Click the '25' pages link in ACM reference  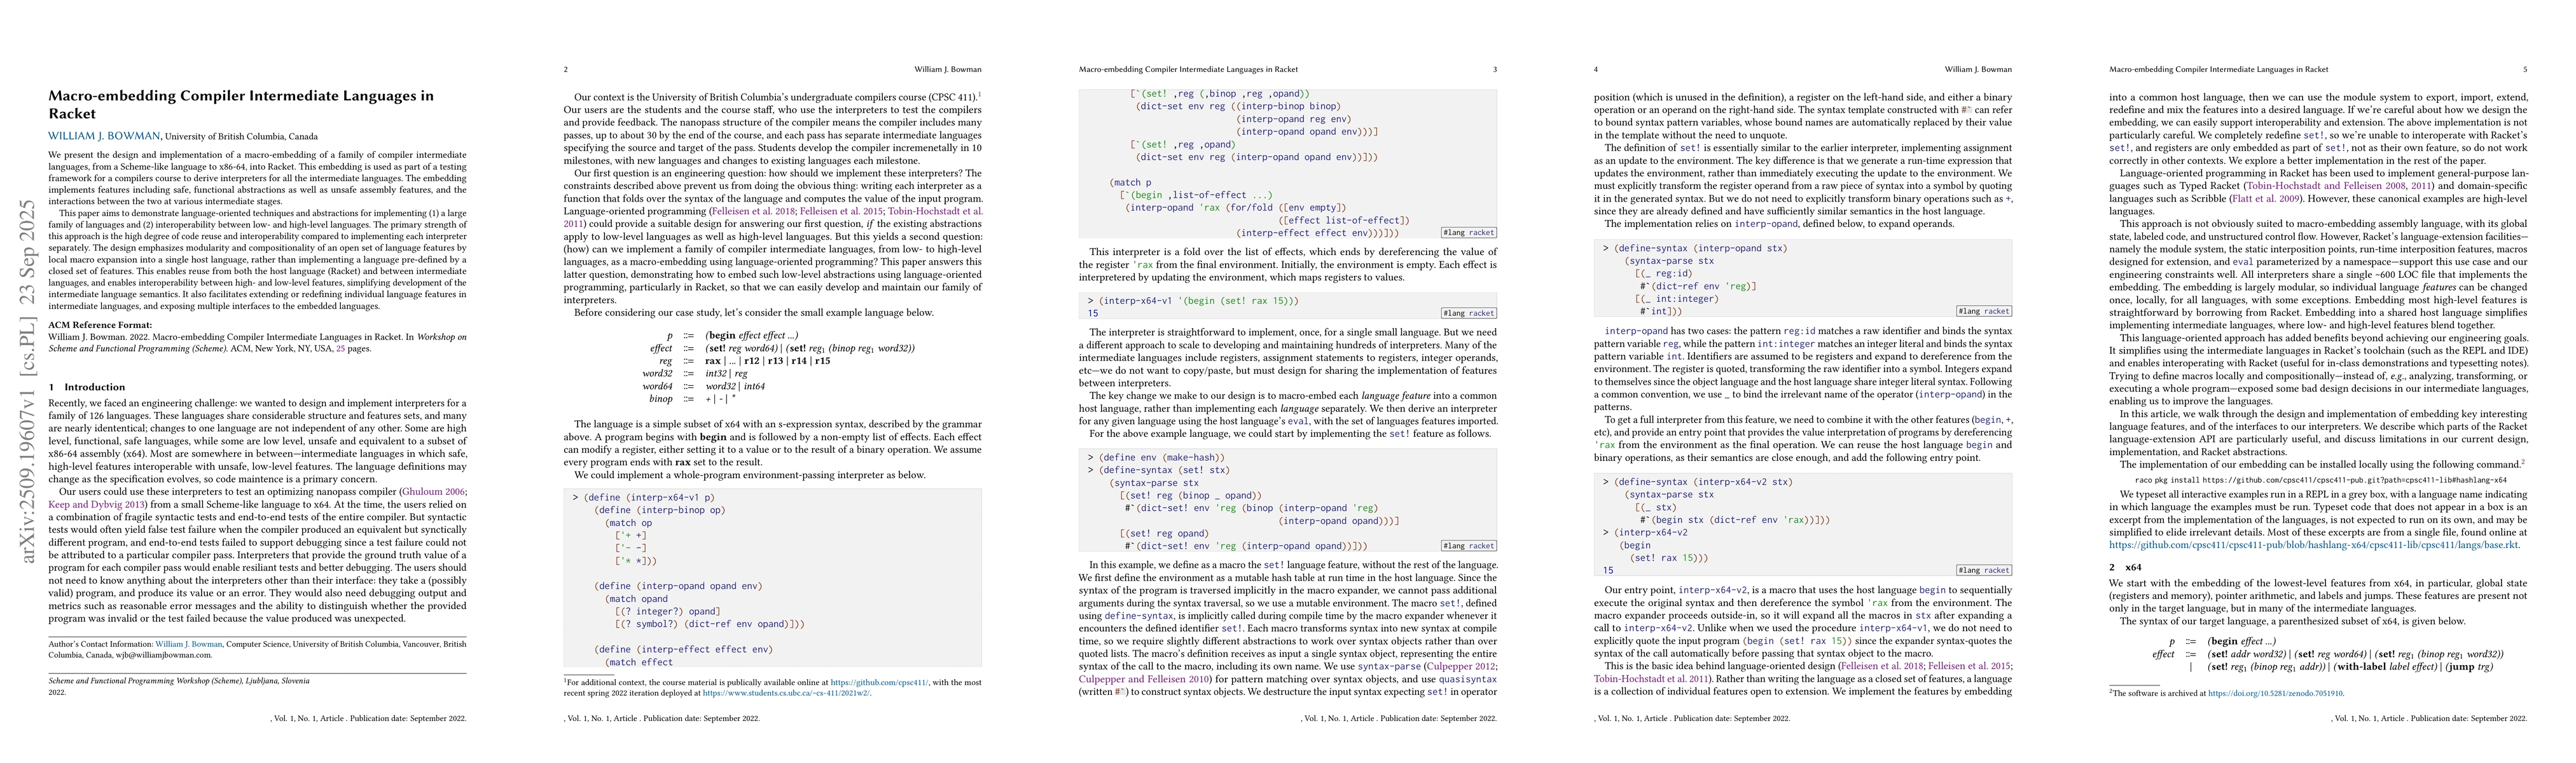click(341, 349)
